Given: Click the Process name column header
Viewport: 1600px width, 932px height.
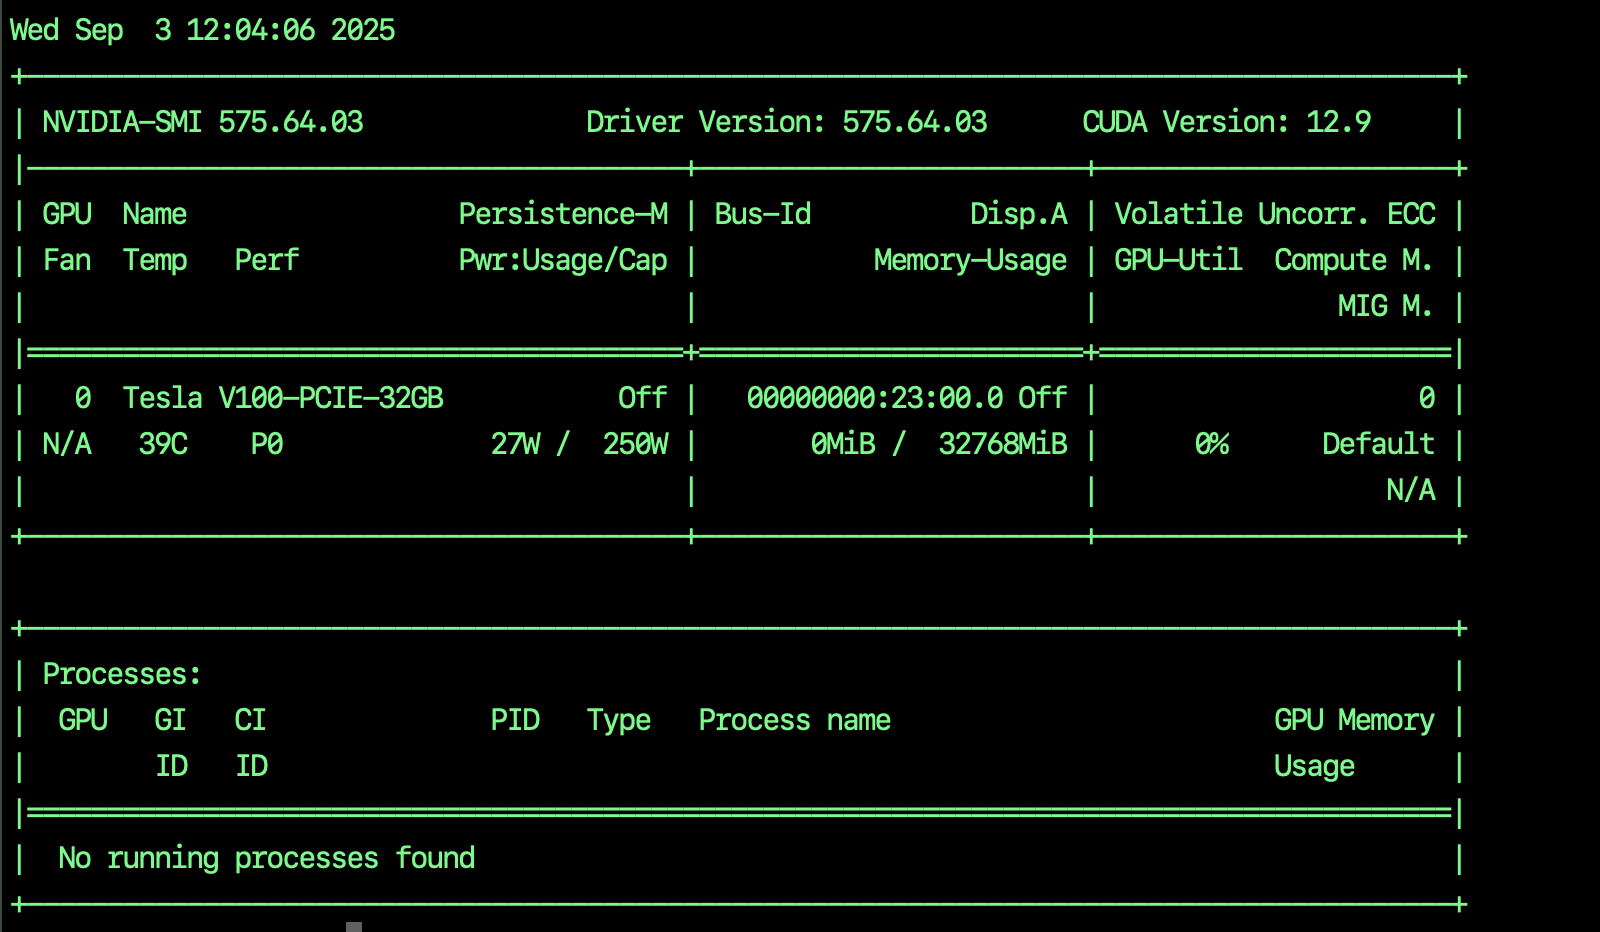Looking at the screenshot, I should pos(794,720).
